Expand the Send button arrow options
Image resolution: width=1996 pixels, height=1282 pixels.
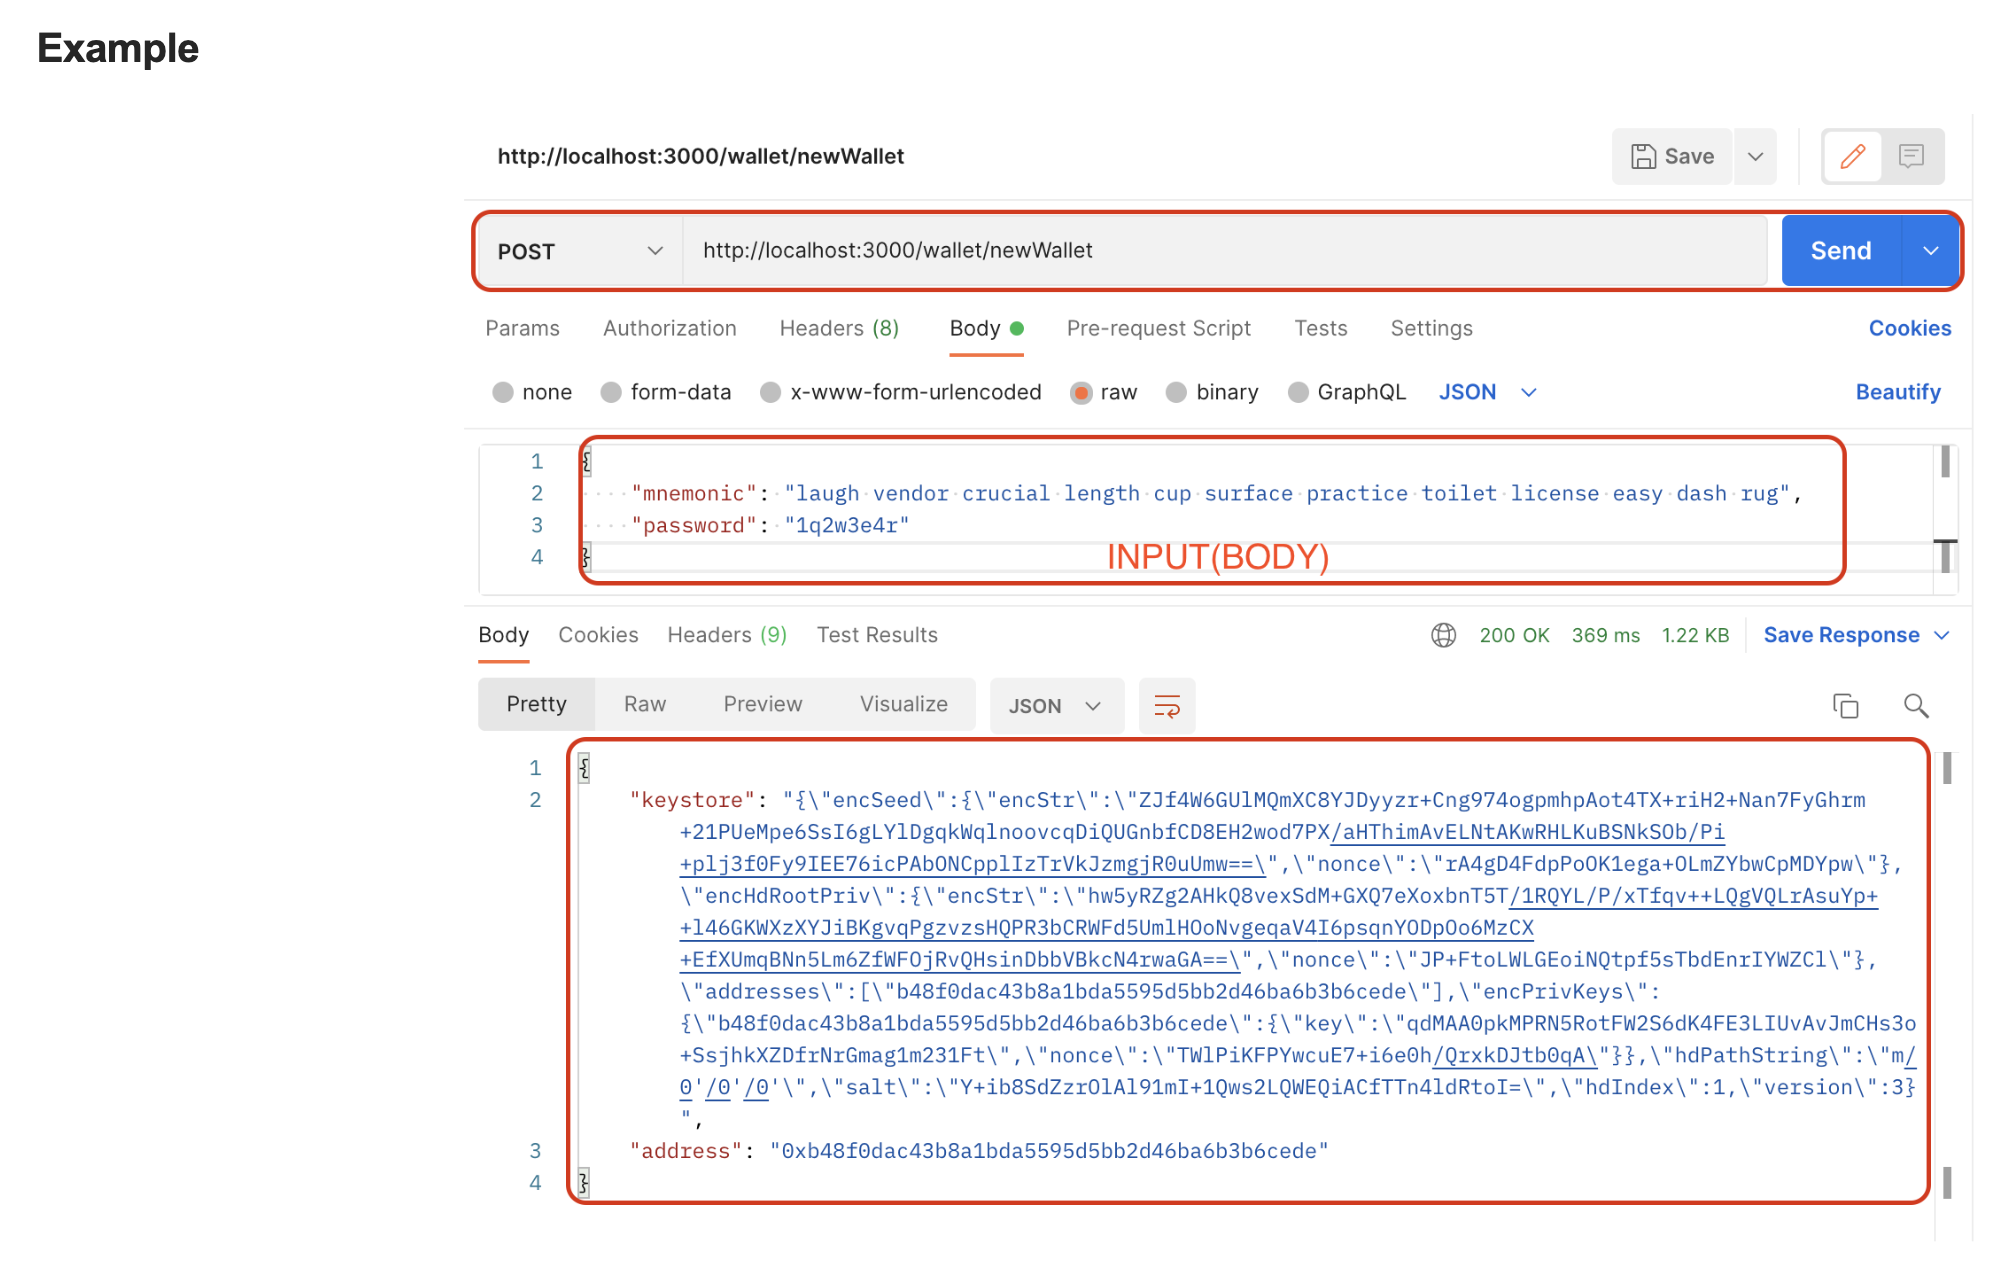[x=1930, y=251]
